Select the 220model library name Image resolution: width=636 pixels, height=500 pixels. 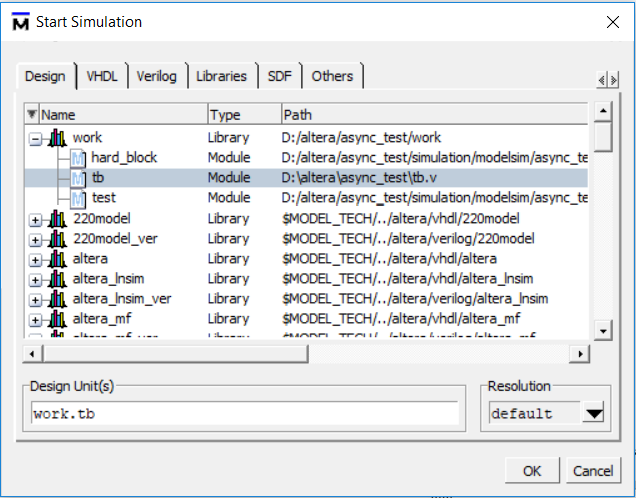(102, 219)
